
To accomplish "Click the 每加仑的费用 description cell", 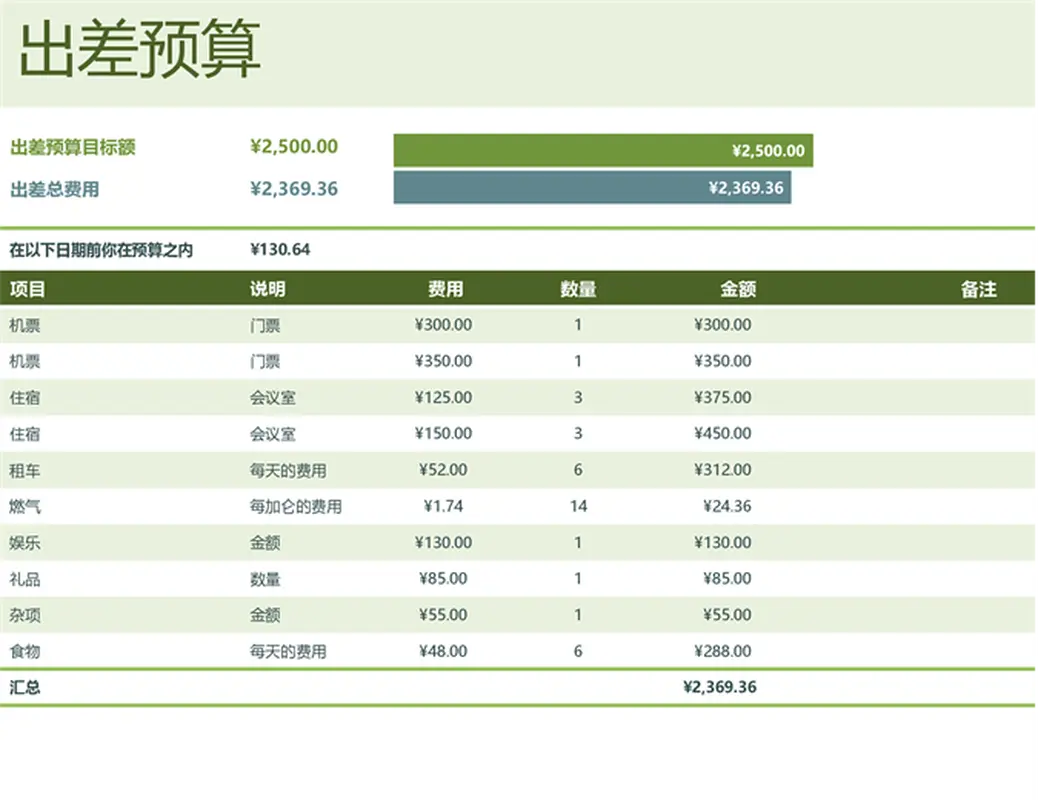I will point(296,506).
